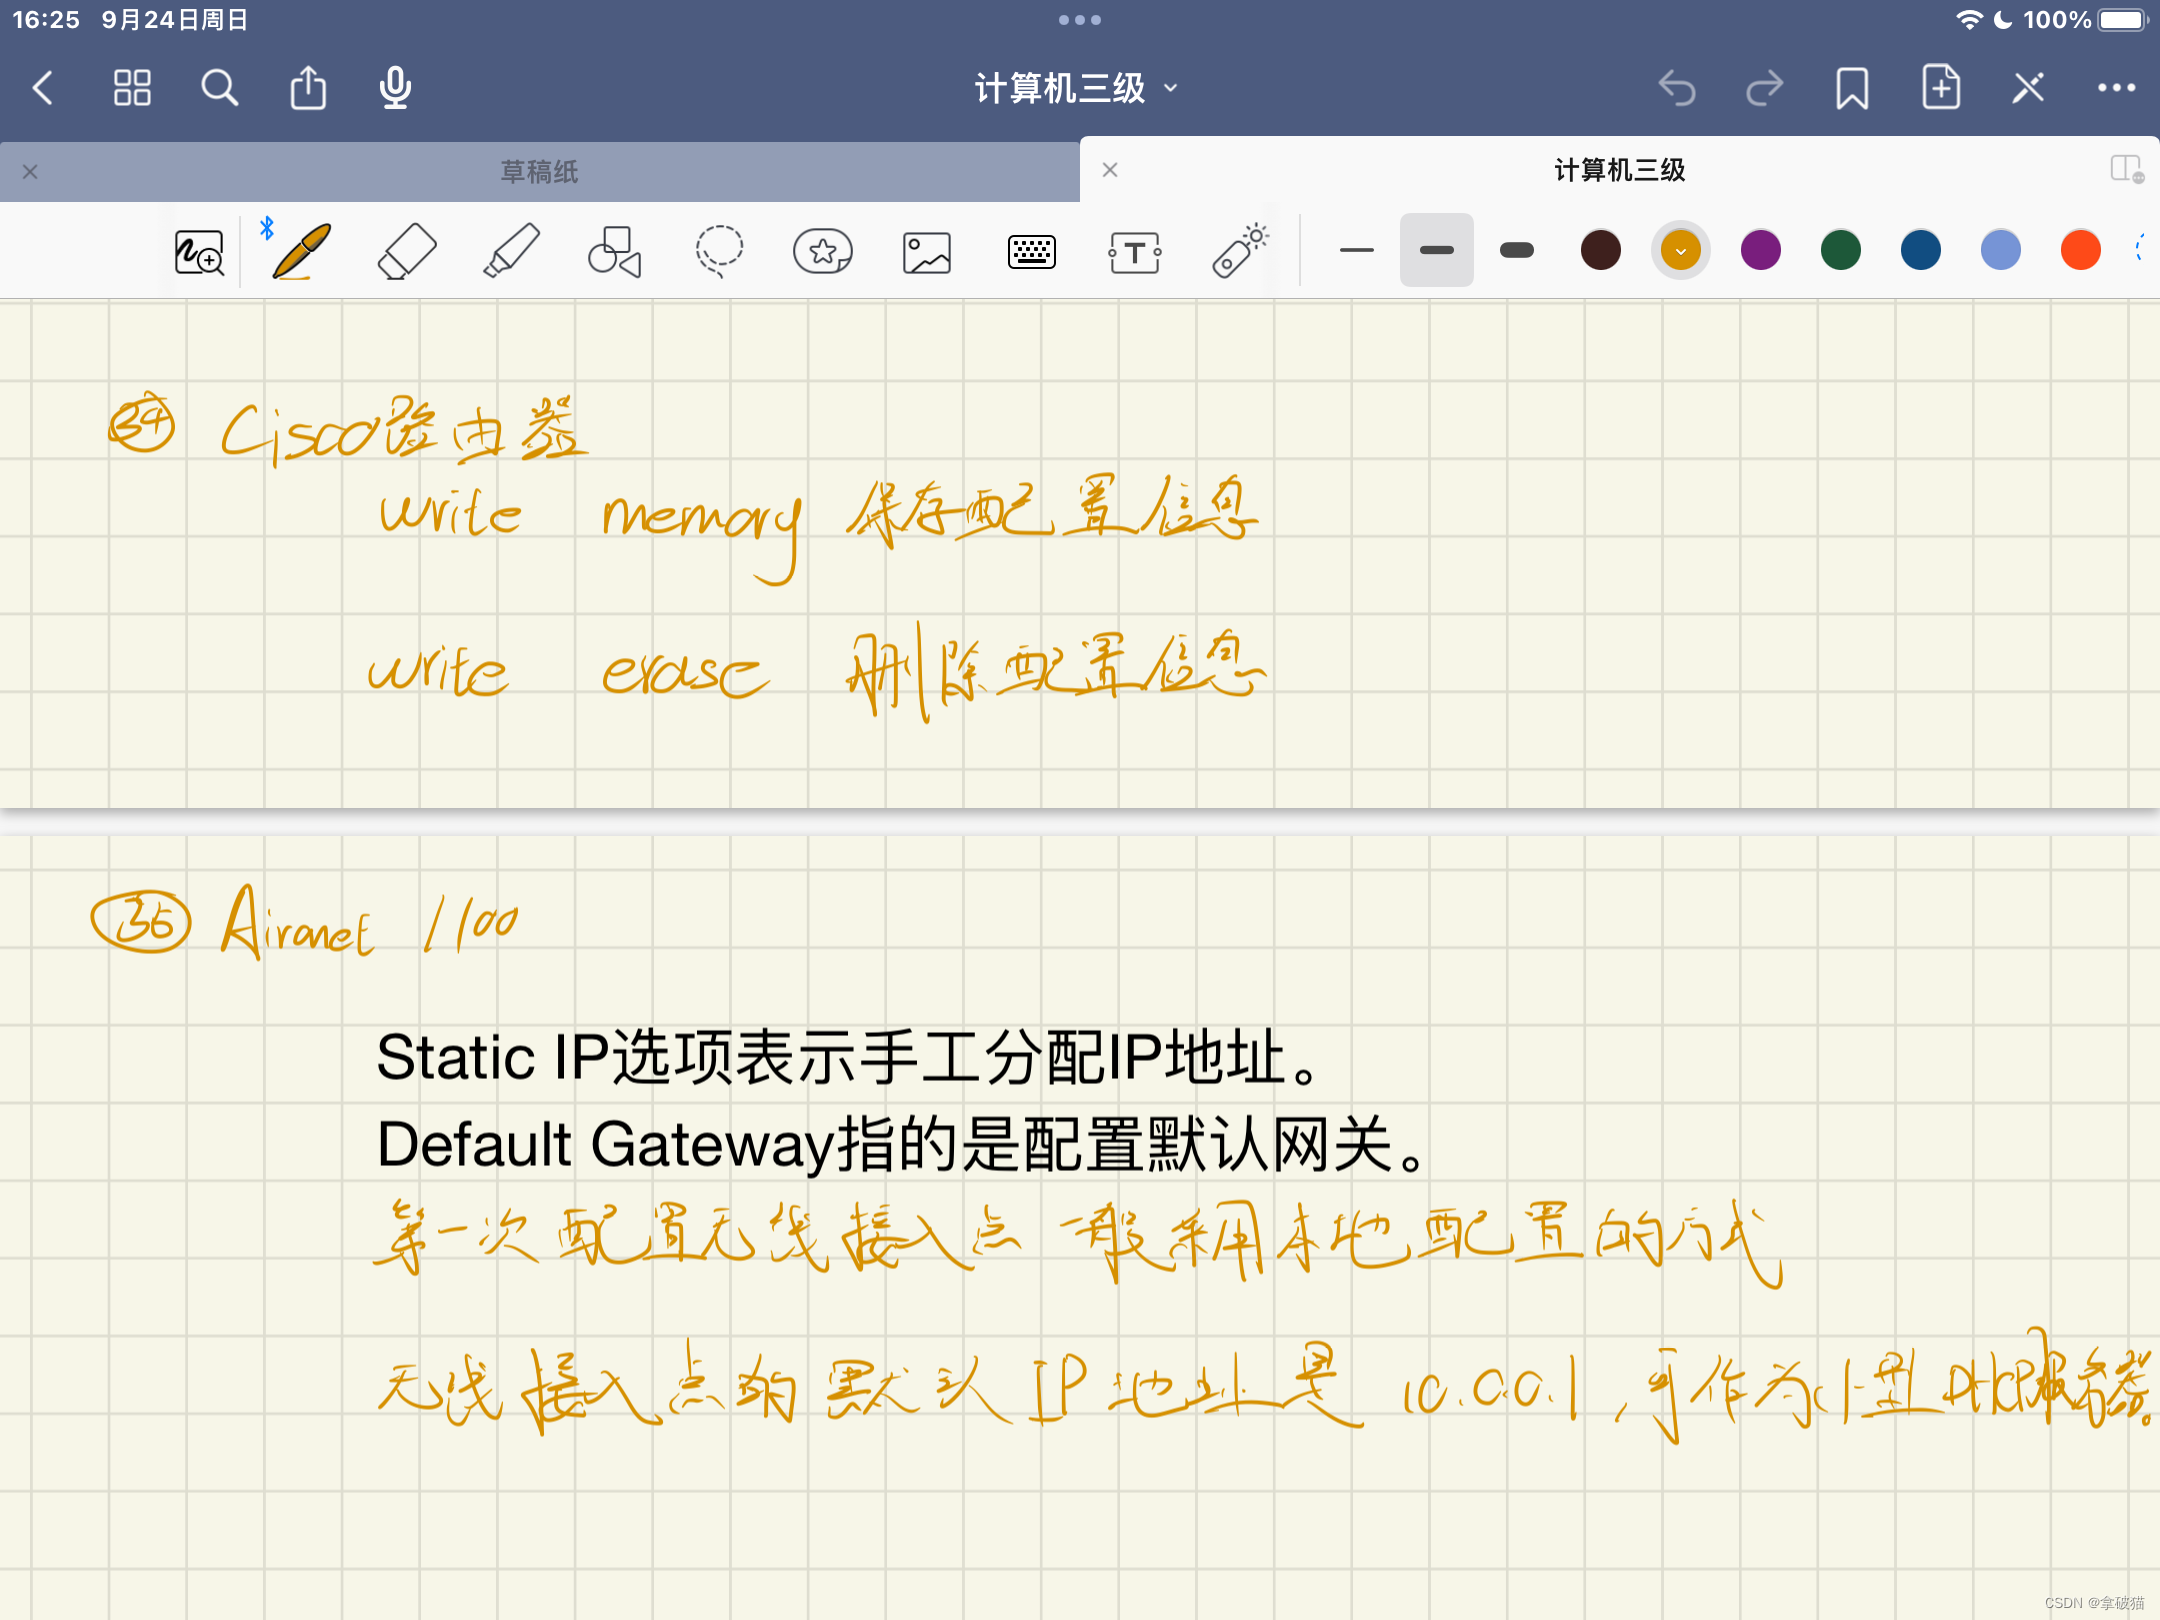Select the thinnest stroke width

1356,250
